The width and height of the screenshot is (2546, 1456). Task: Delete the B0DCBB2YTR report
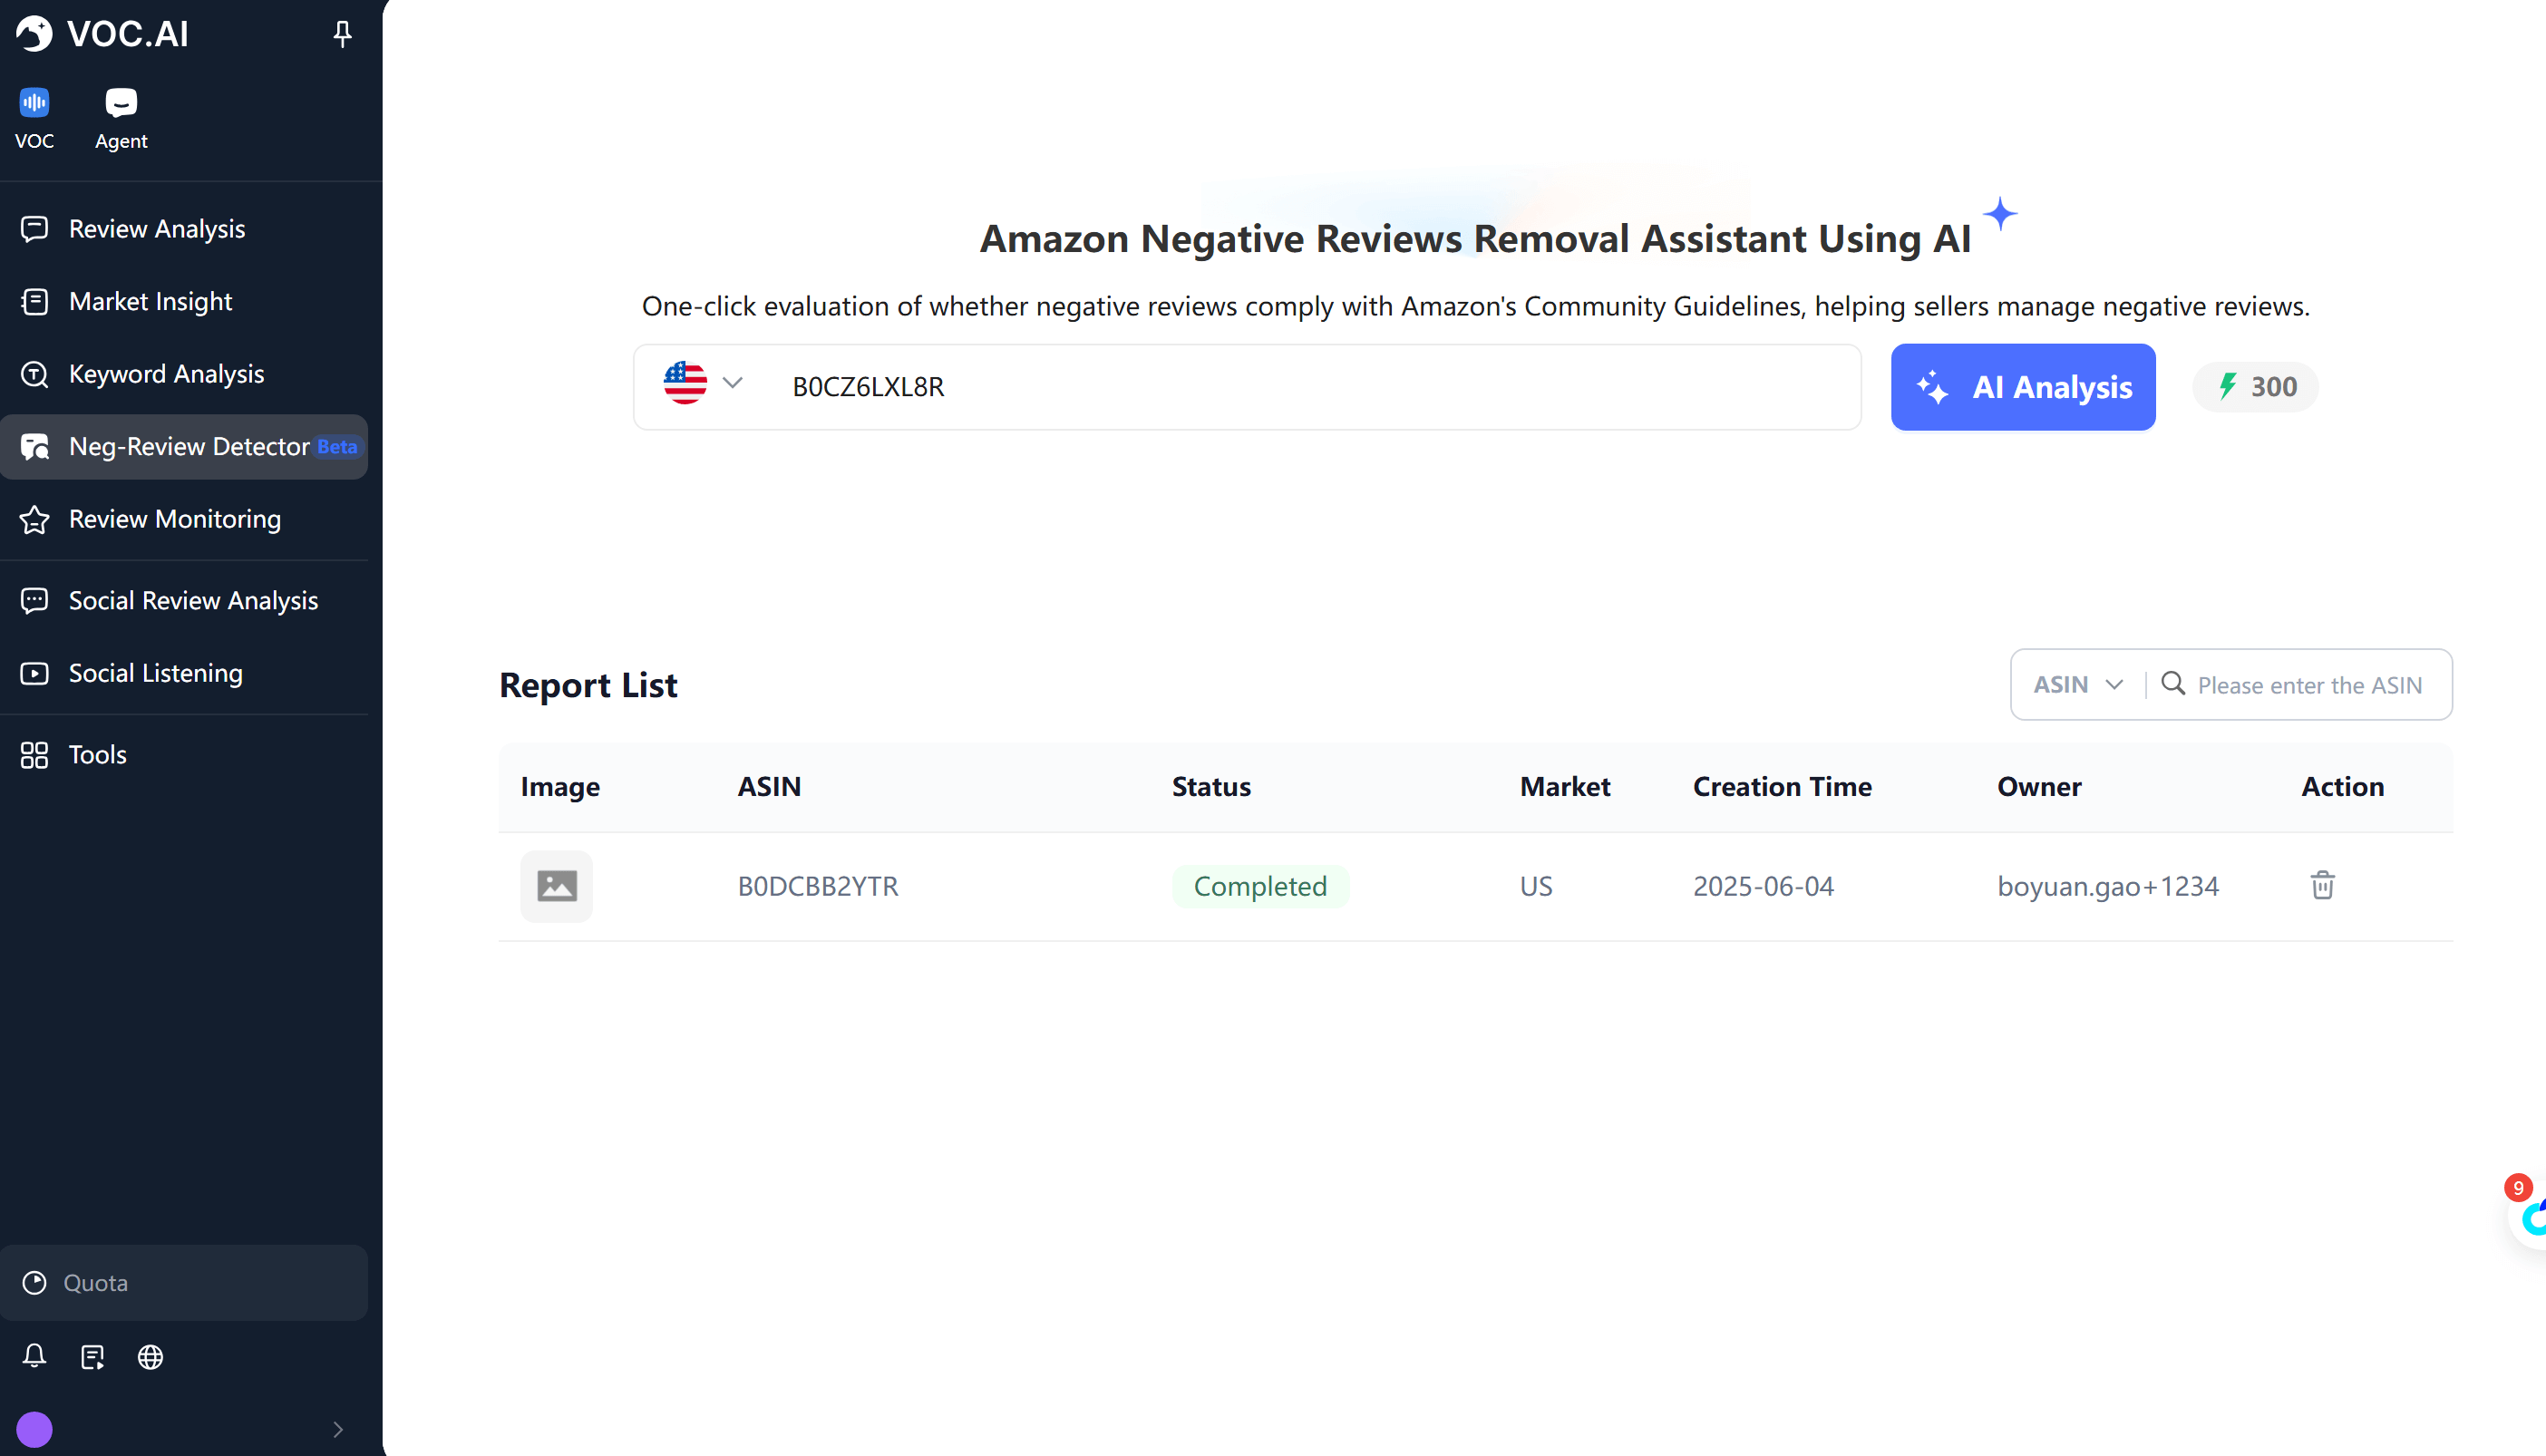[x=2322, y=885]
